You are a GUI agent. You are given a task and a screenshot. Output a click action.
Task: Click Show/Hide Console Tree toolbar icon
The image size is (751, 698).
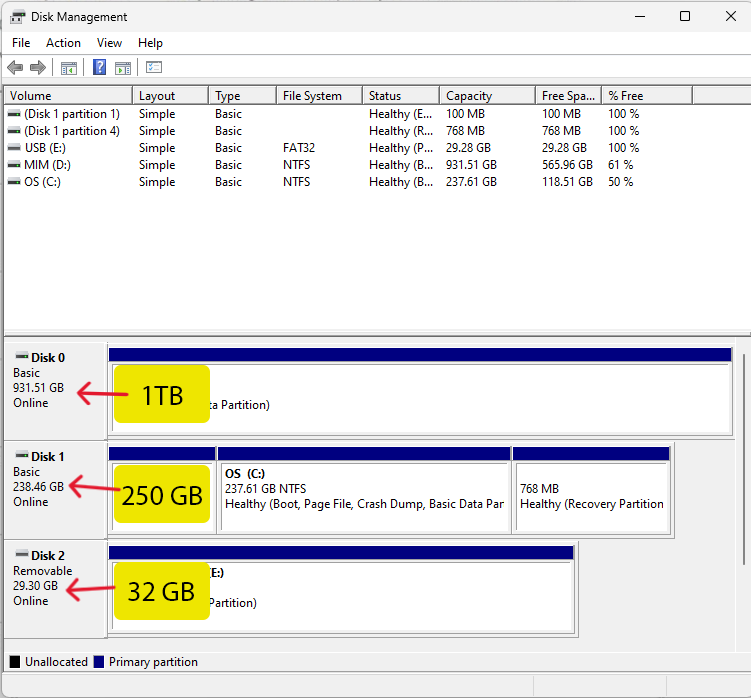[68, 68]
